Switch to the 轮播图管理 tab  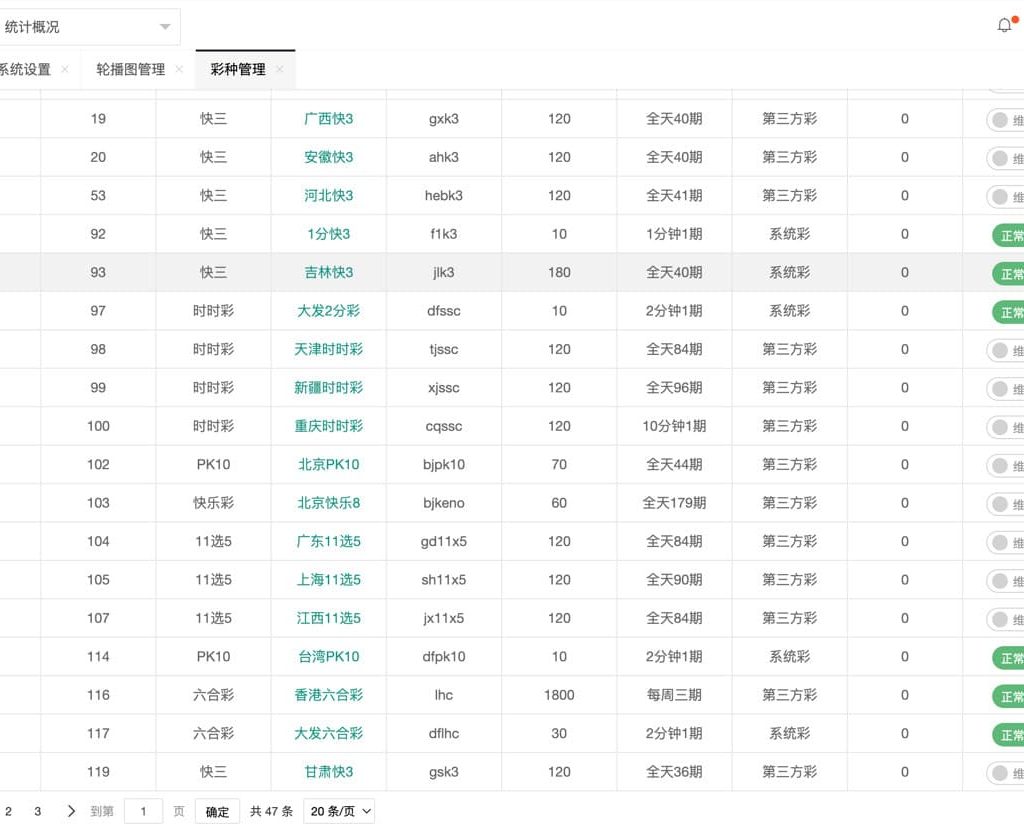pyautogui.click(x=131, y=70)
